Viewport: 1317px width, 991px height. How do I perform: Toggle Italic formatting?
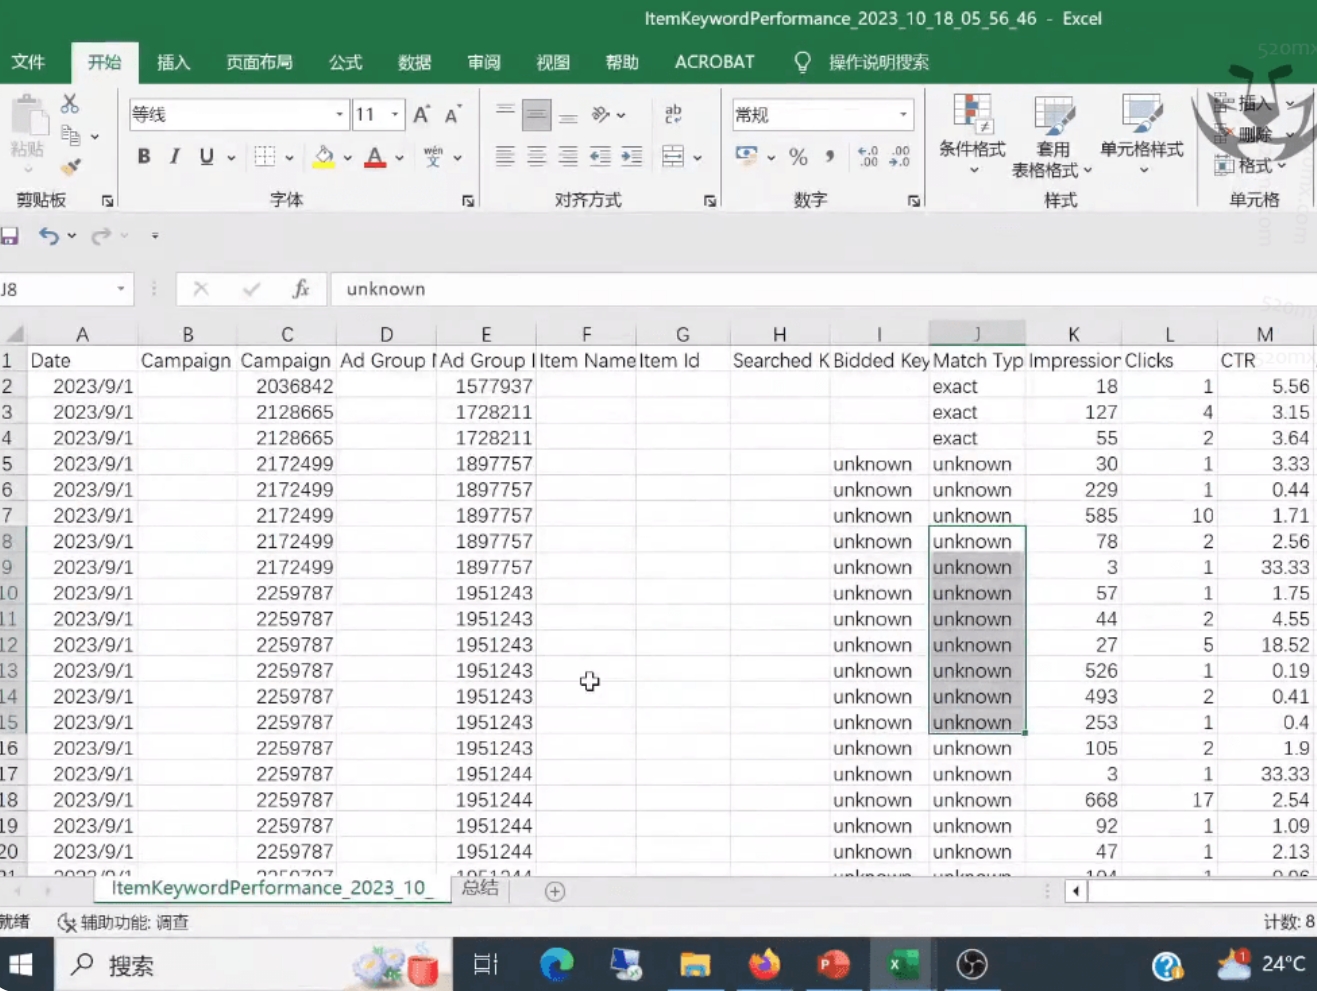point(175,157)
